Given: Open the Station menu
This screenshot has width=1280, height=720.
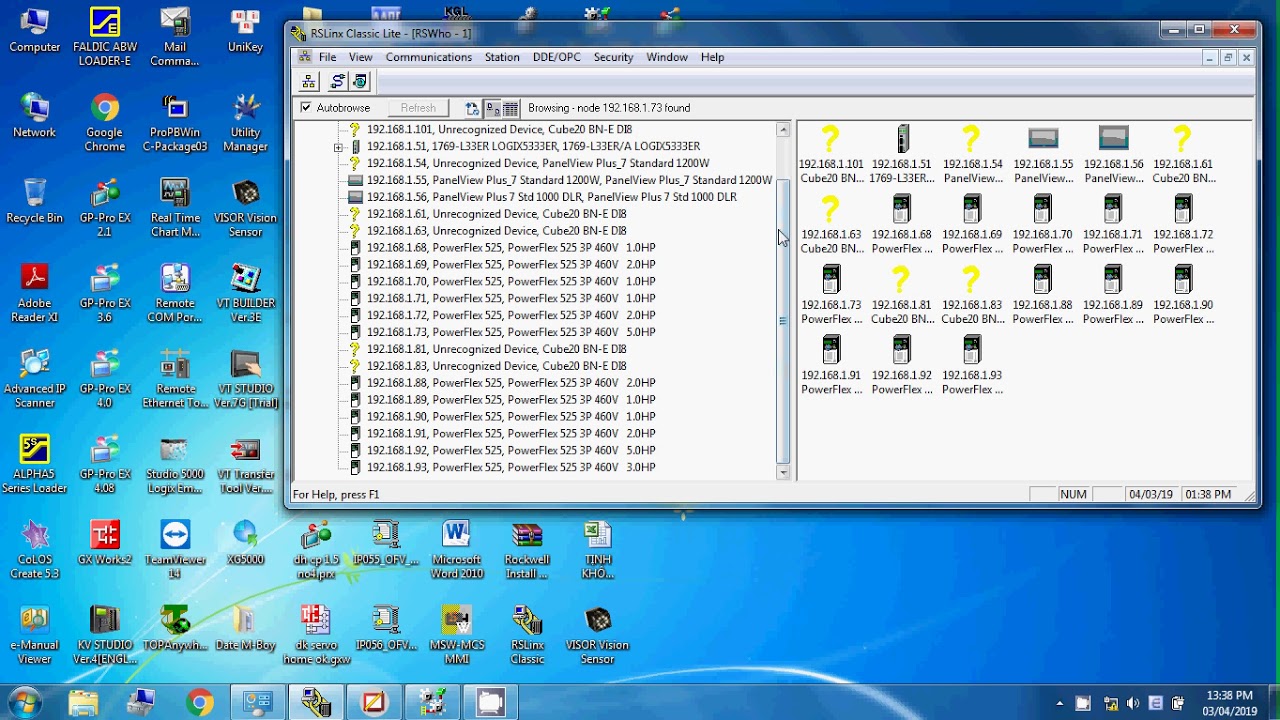Looking at the screenshot, I should 502,57.
